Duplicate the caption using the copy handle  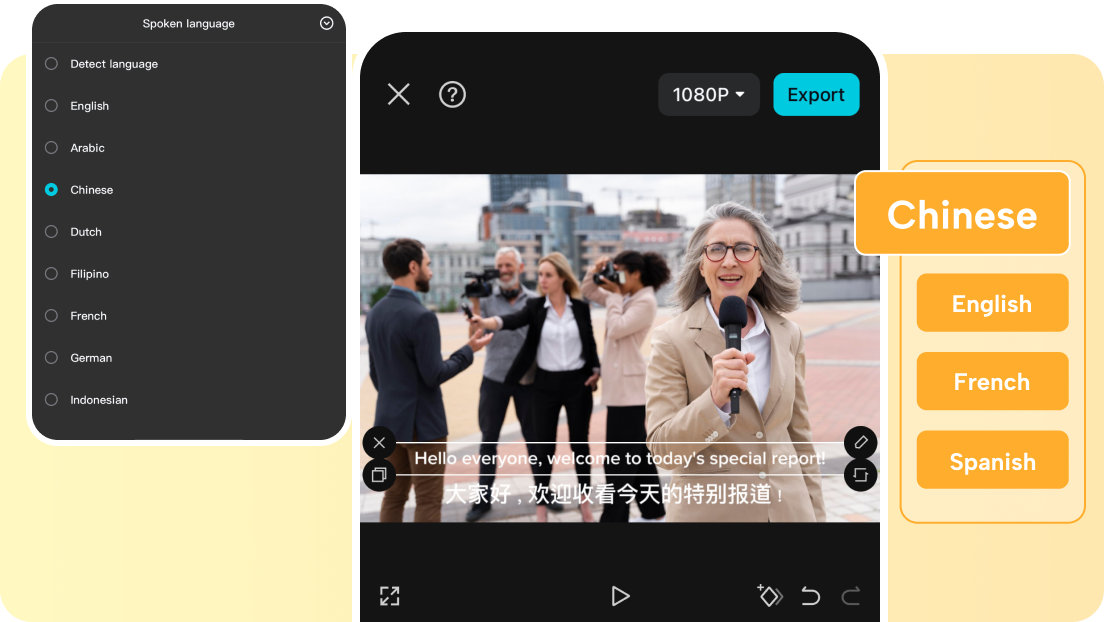(379, 475)
